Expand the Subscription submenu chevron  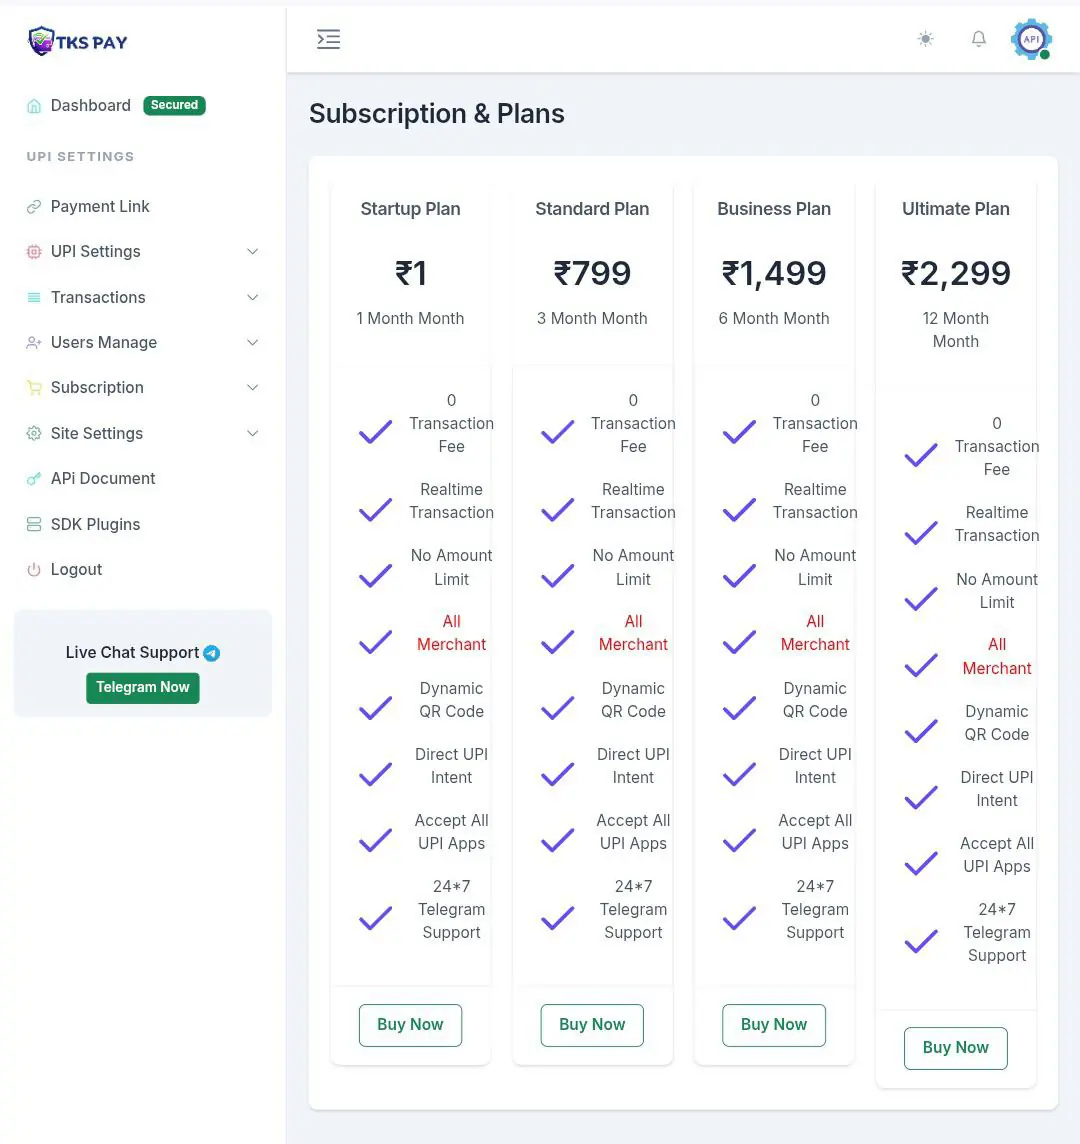coord(252,388)
